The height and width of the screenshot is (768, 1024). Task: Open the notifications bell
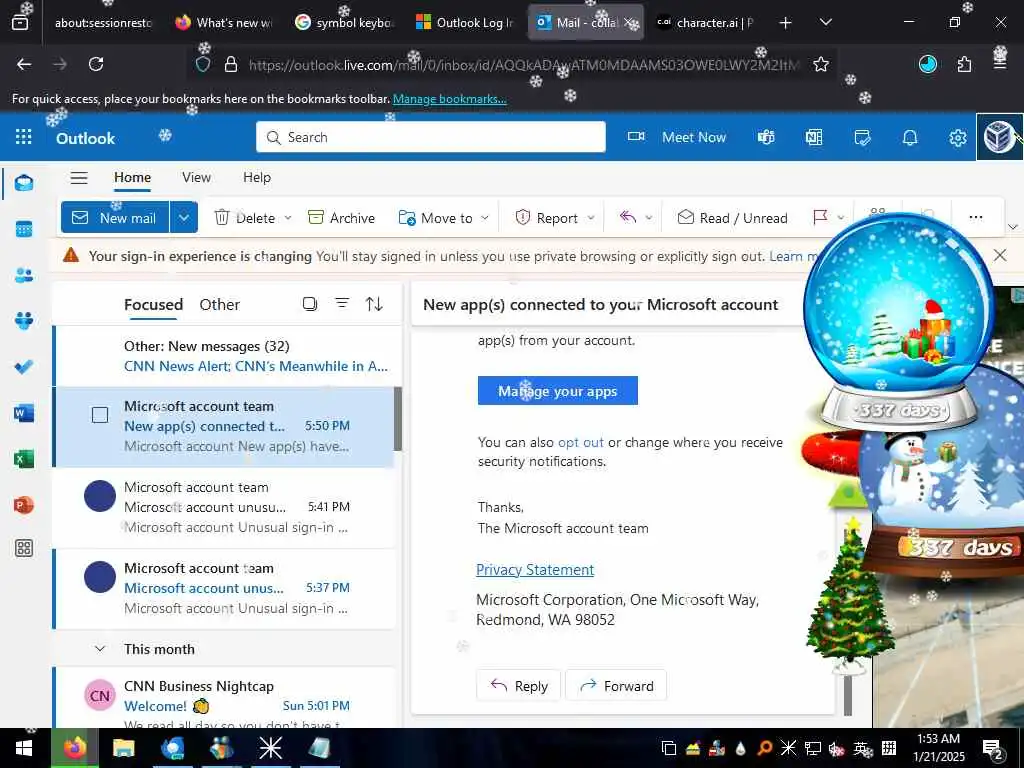[910, 137]
